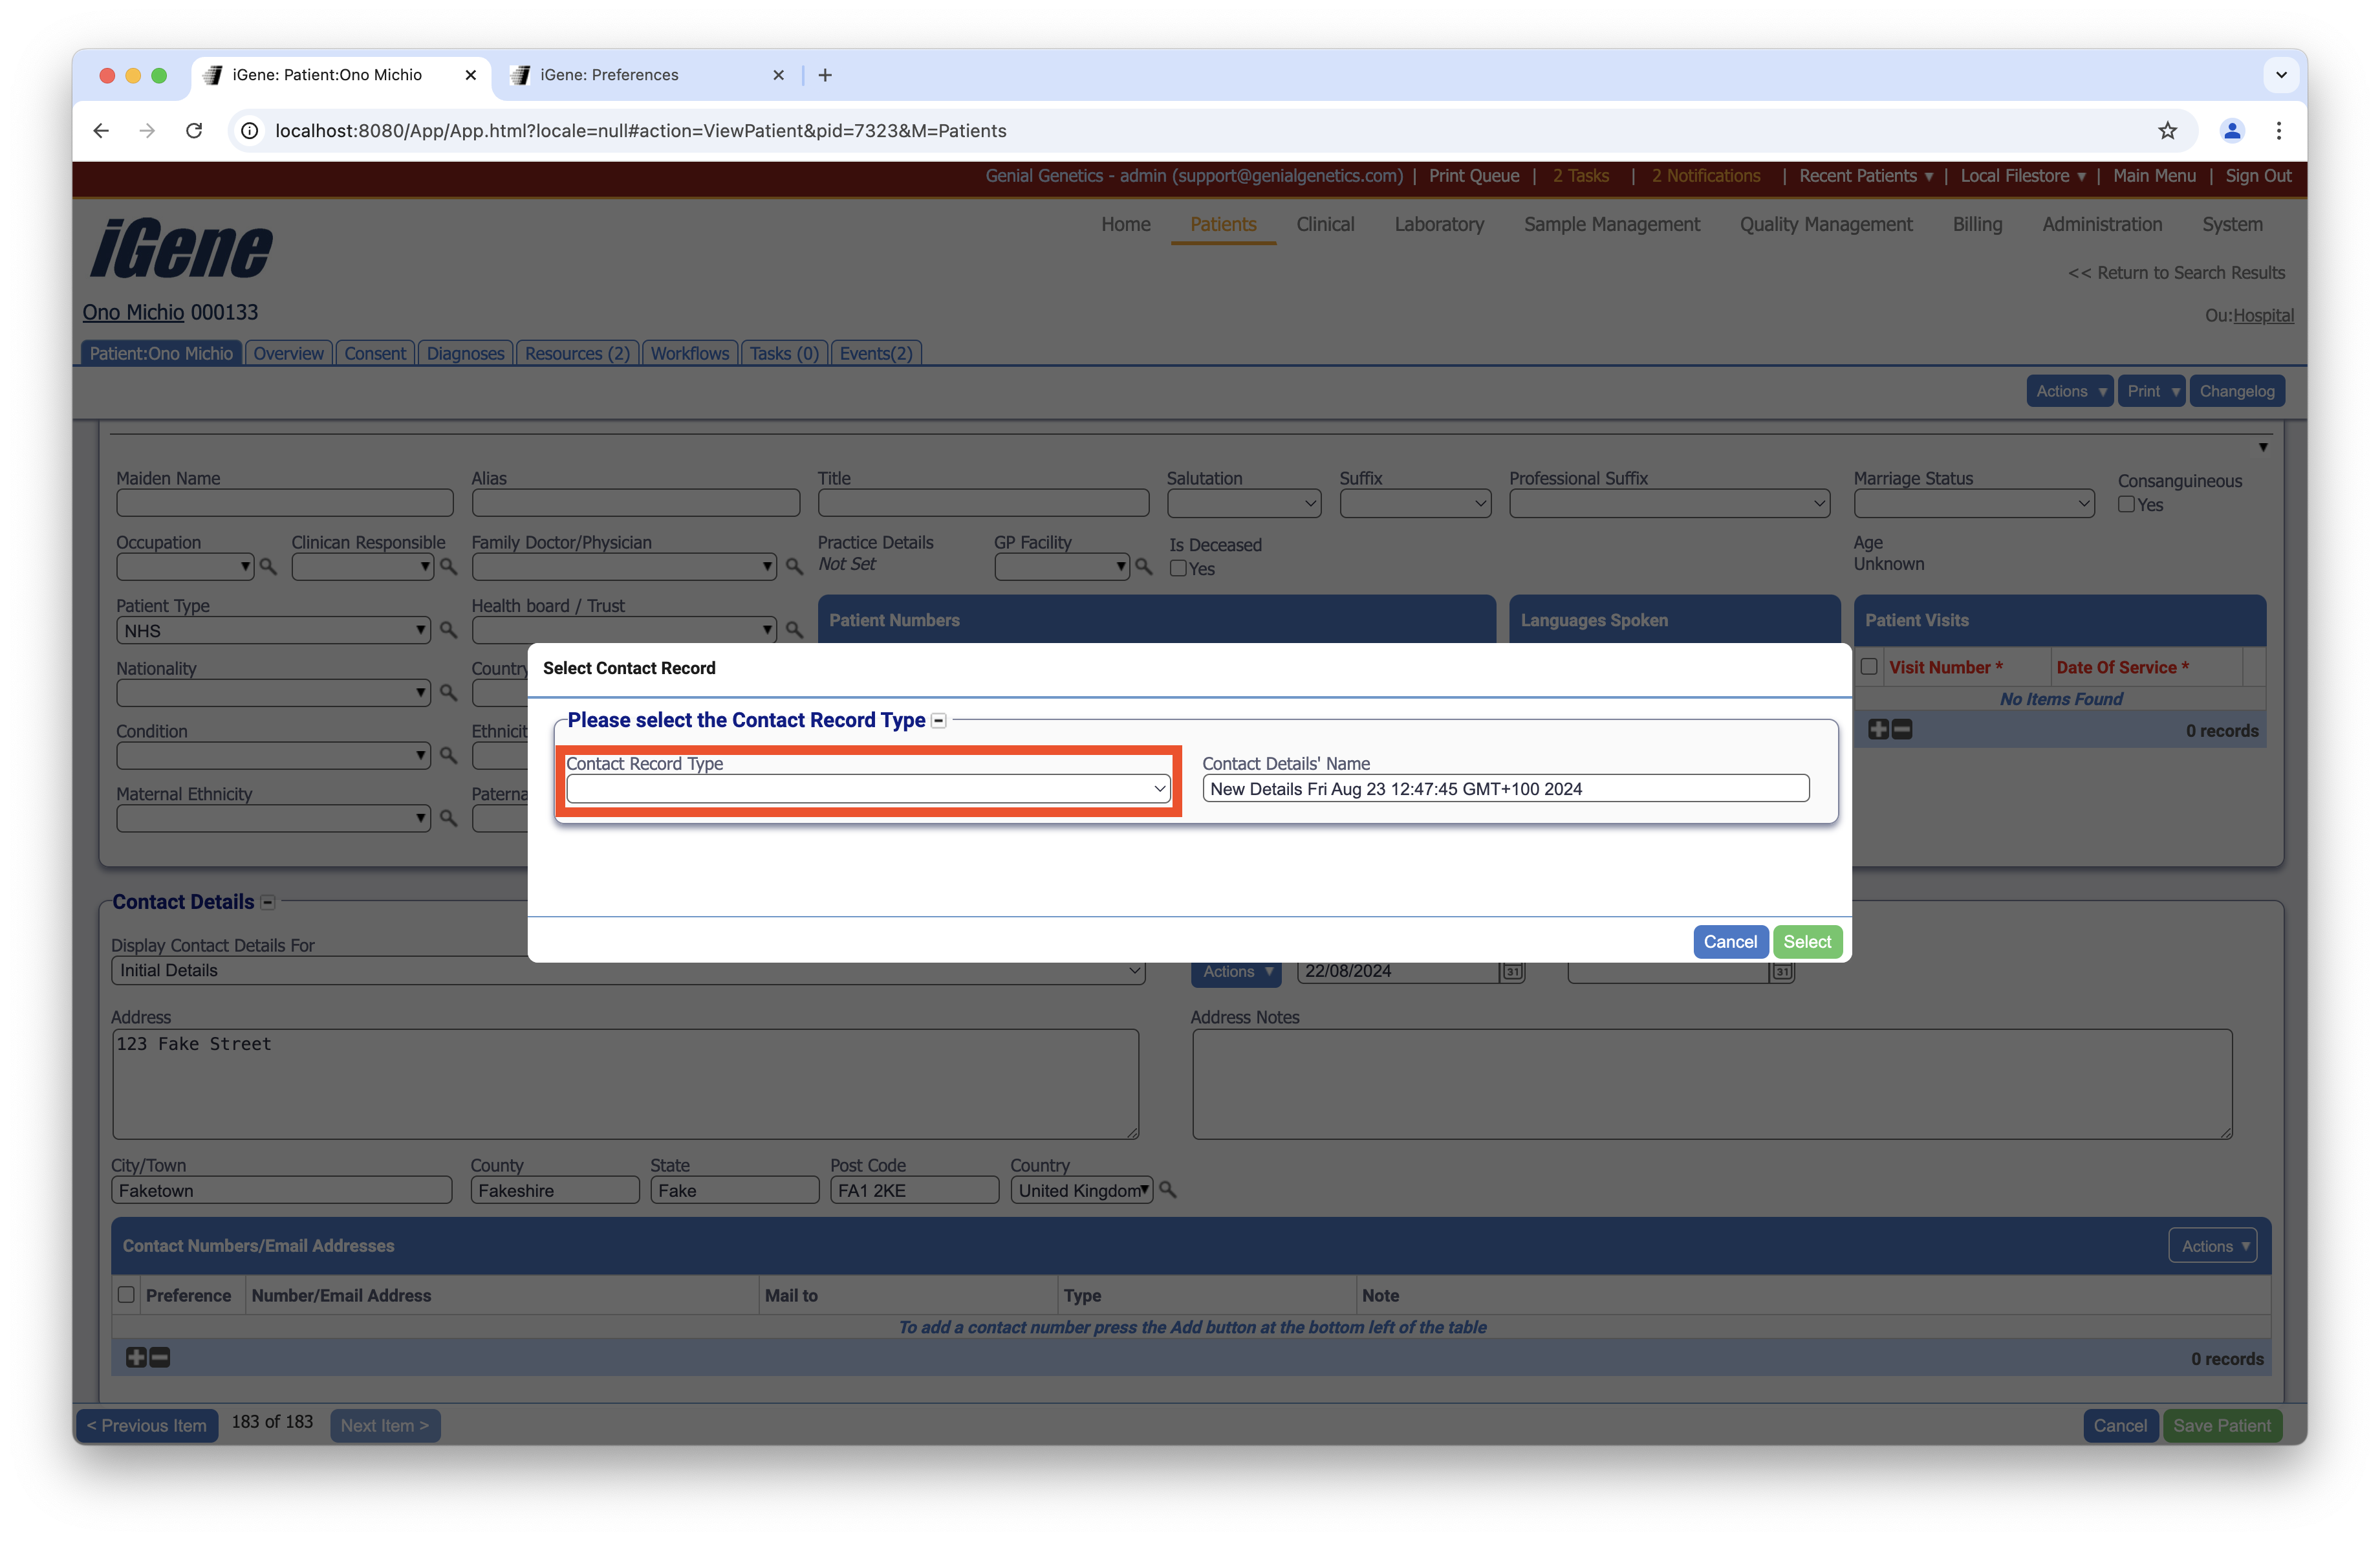This screenshot has height=1541, width=2380.
Task: Open the Laboratory menu
Action: point(1439,225)
